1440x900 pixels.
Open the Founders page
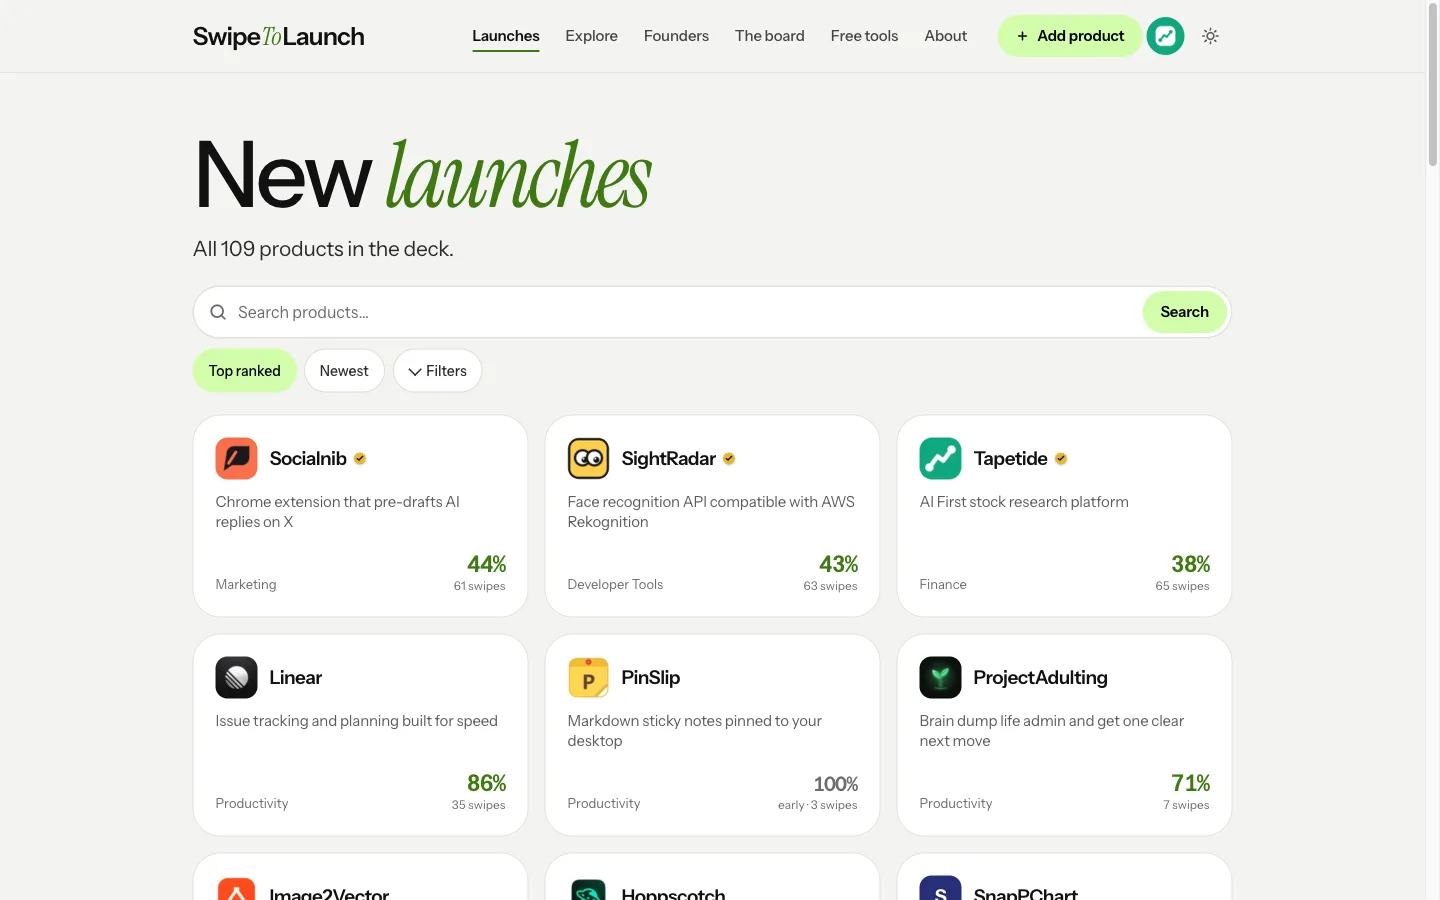[x=676, y=36]
